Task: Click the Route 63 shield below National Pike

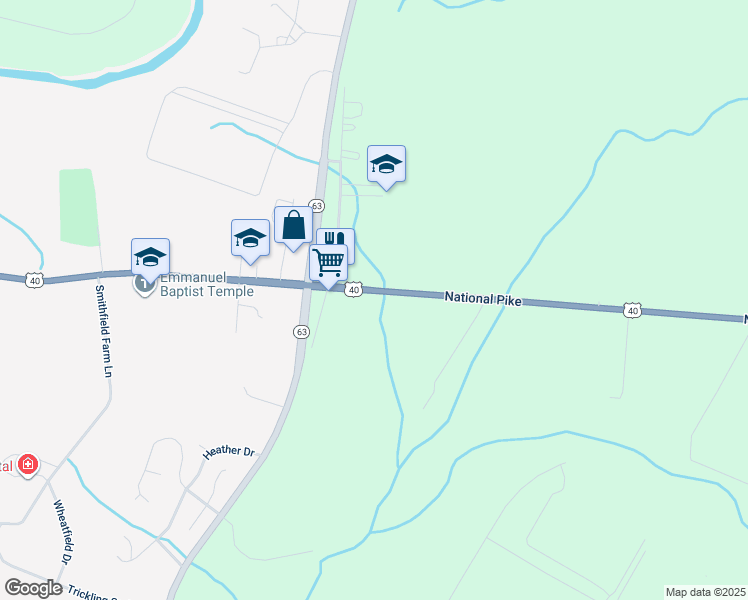Action: [x=301, y=332]
